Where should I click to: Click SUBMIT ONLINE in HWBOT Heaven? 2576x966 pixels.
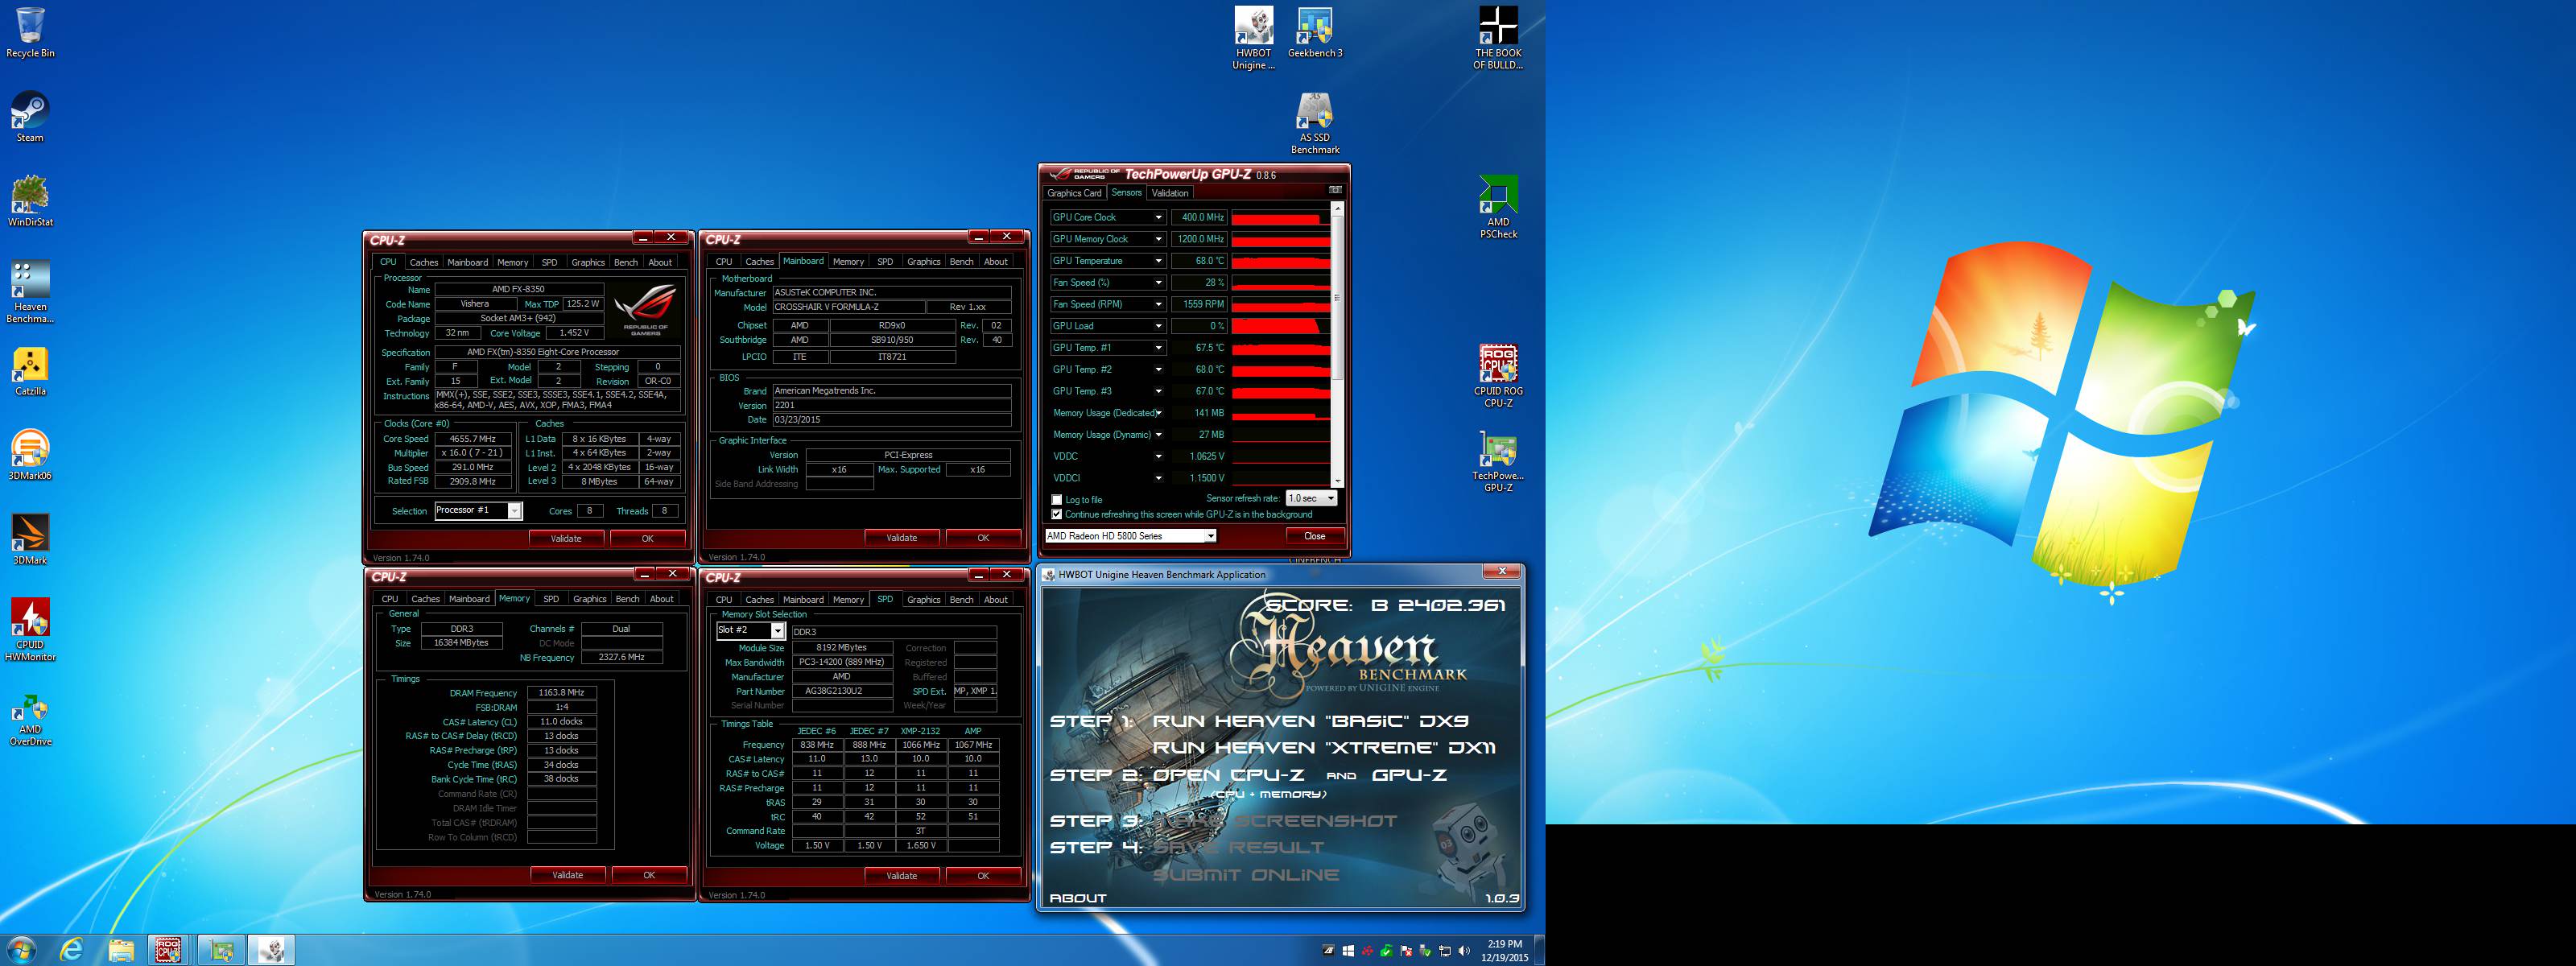coord(1245,875)
